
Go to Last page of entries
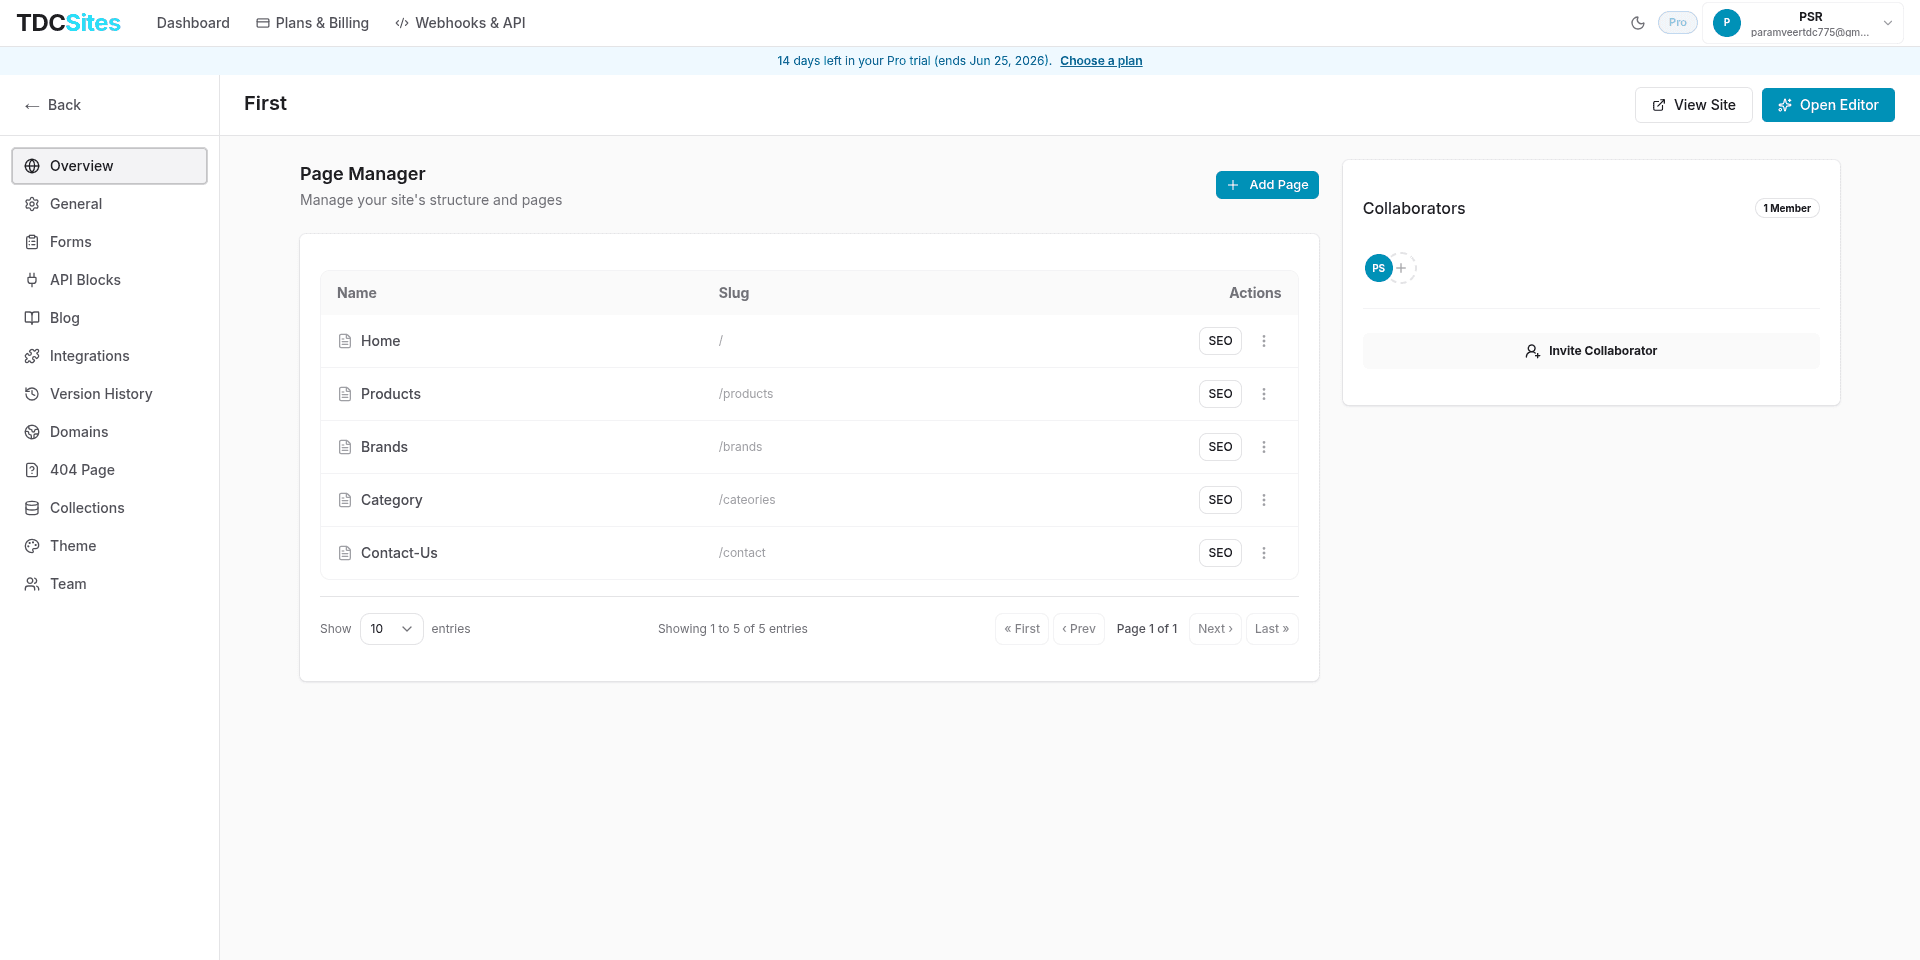point(1272,629)
